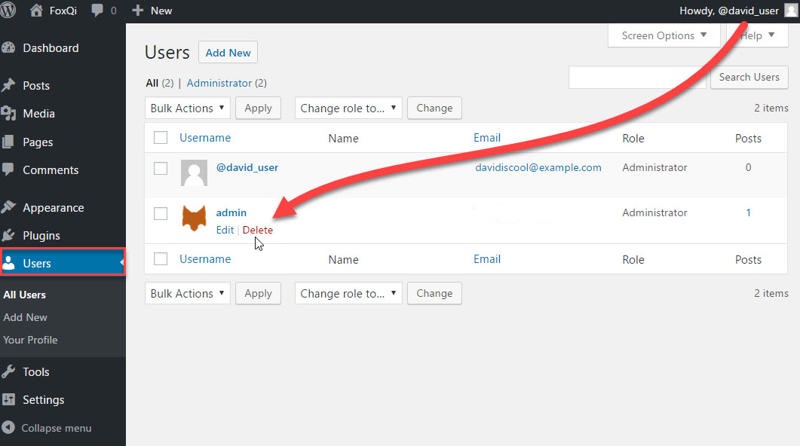Expand the Screen Options panel
The height and width of the screenshot is (446, 800).
click(664, 36)
